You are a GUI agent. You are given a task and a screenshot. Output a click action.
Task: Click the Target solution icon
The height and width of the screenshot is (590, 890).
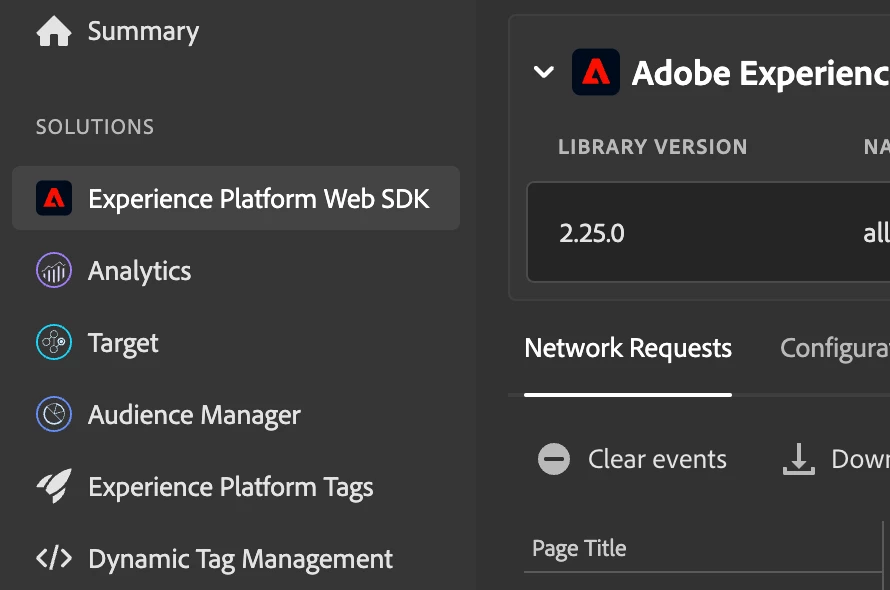tap(54, 343)
